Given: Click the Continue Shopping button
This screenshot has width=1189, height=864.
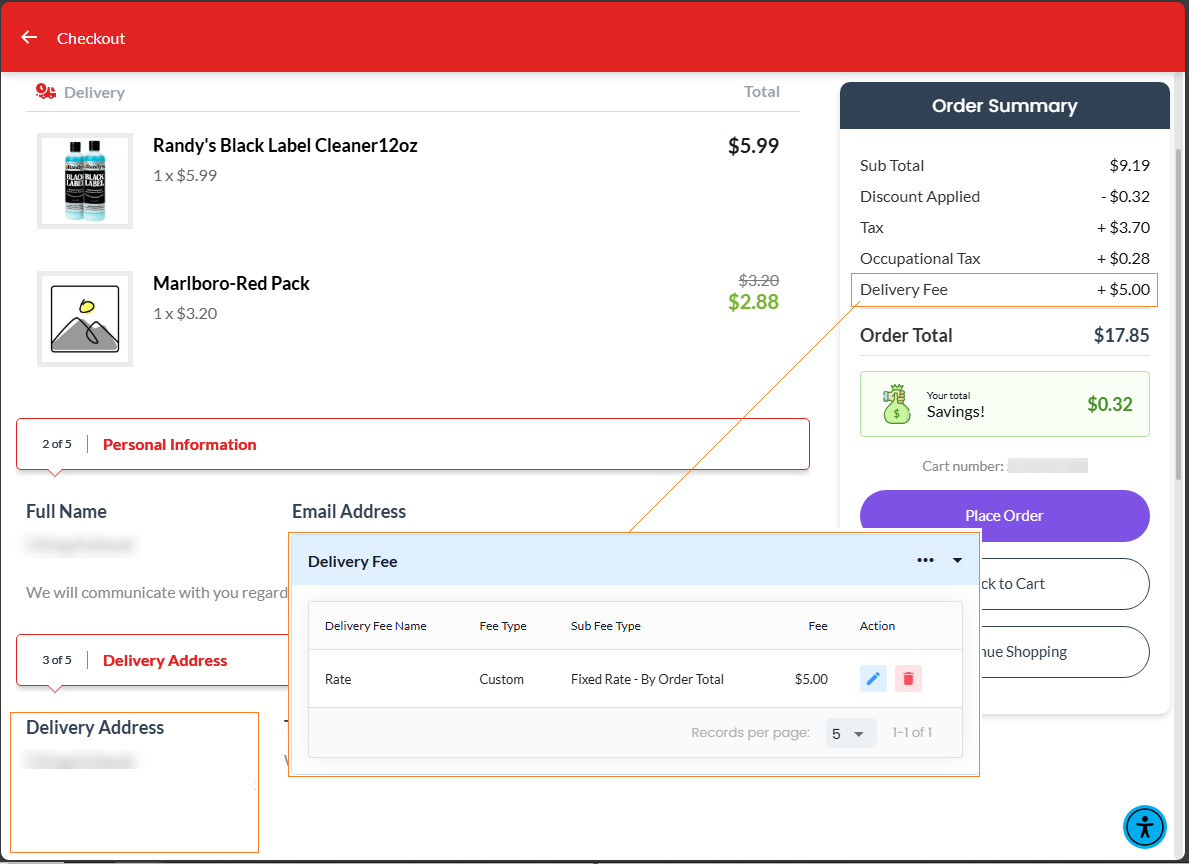Looking at the screenshot, I should [x=1065, y=652].
